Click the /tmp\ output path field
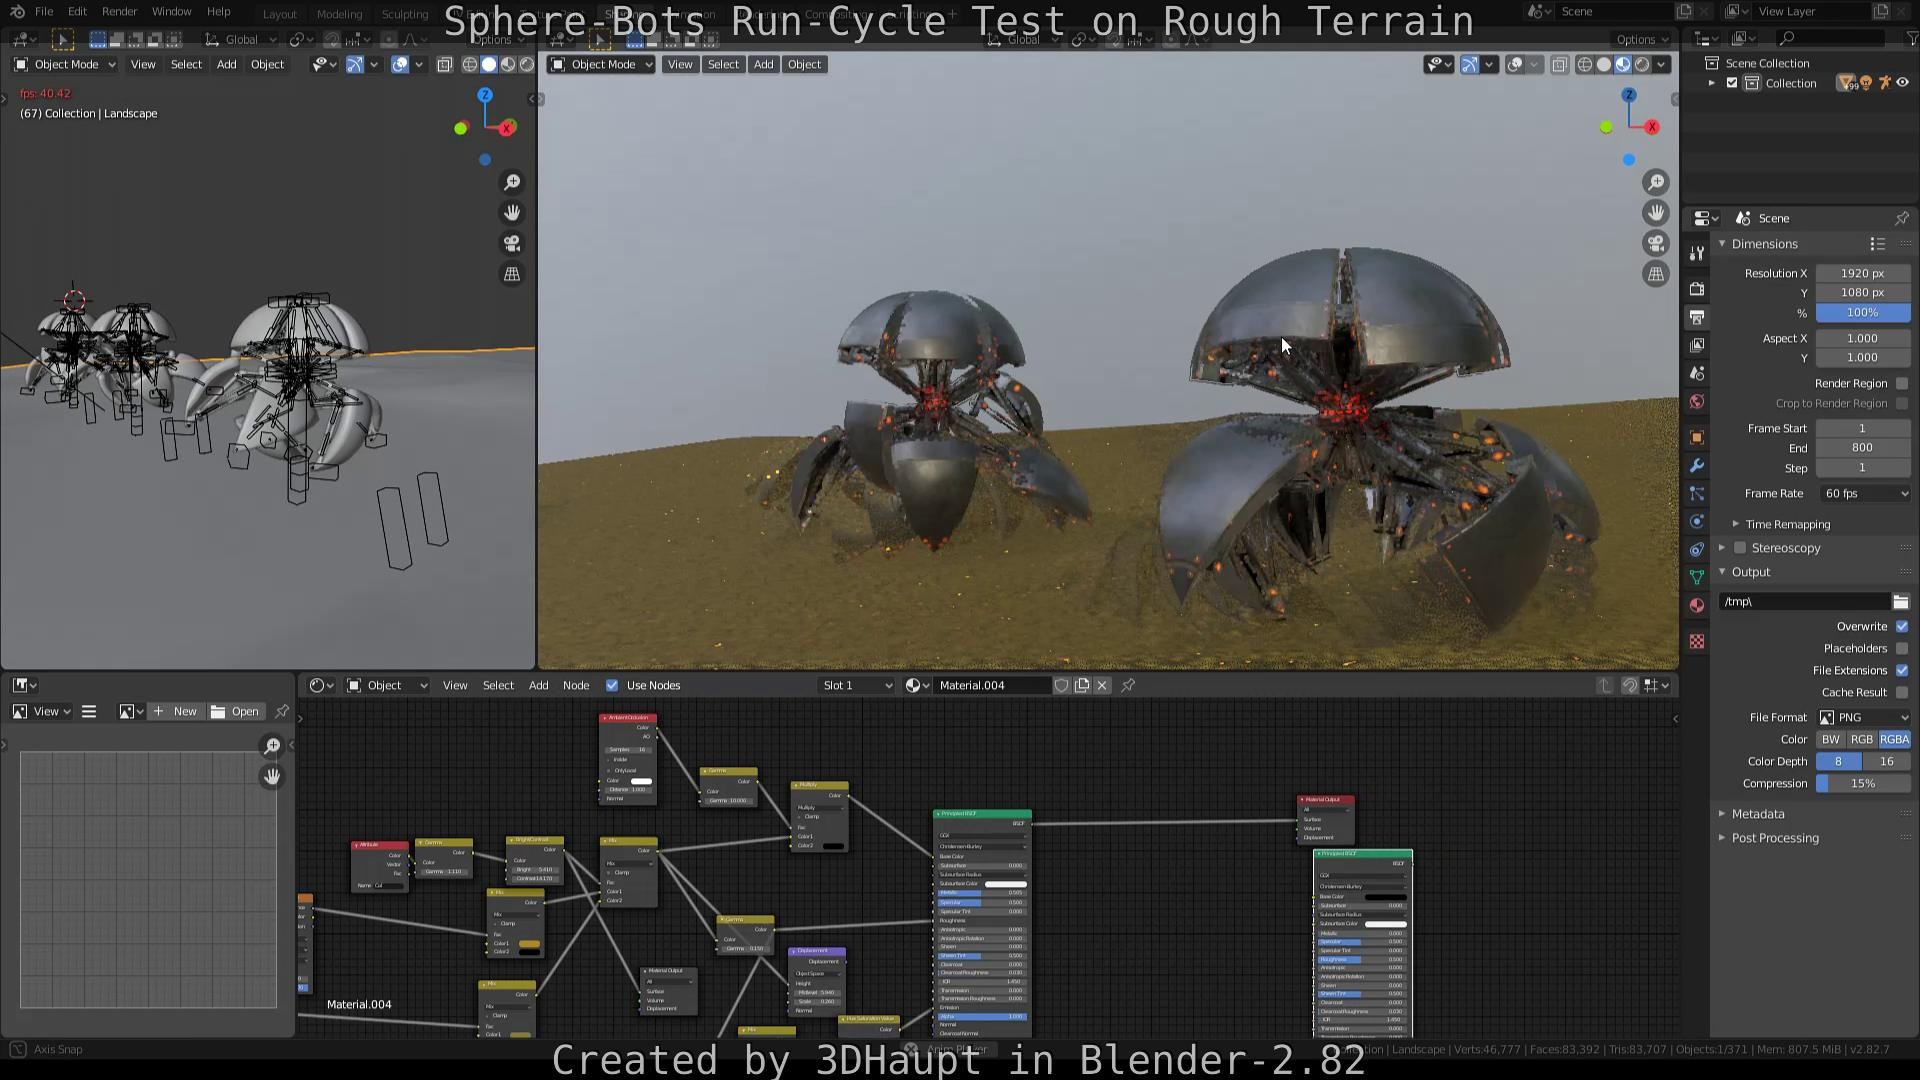Viewport: 1920px width, 1080px height. pyautogui.click(x=1805, y=601)
